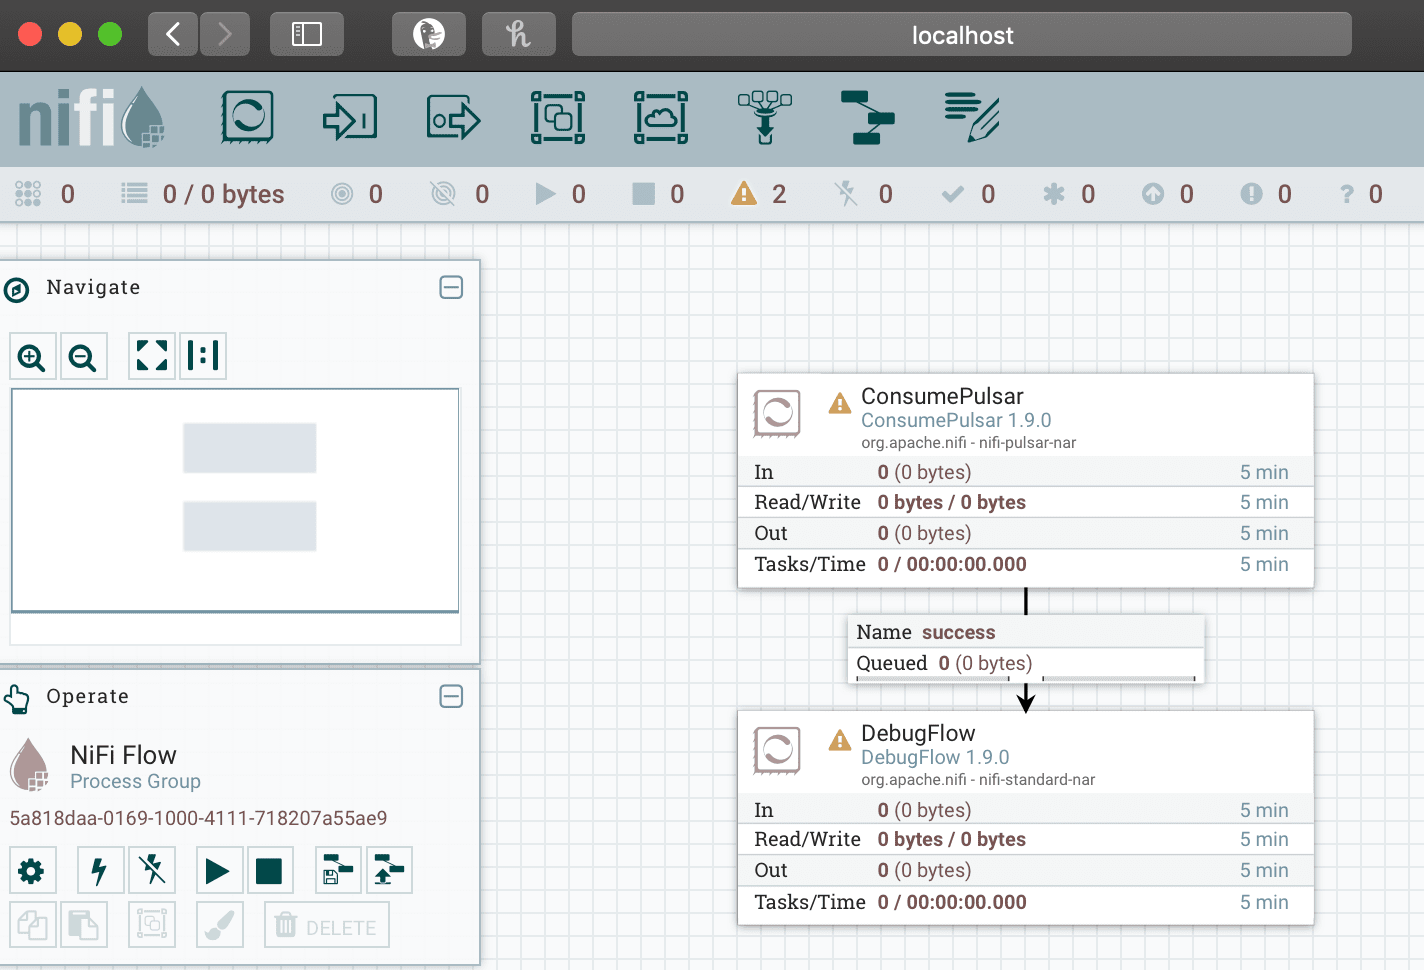The height and width of the screenshot is (970, 1424).
Task: Select the DebugFlow processor
Action: coord(1026,818)
